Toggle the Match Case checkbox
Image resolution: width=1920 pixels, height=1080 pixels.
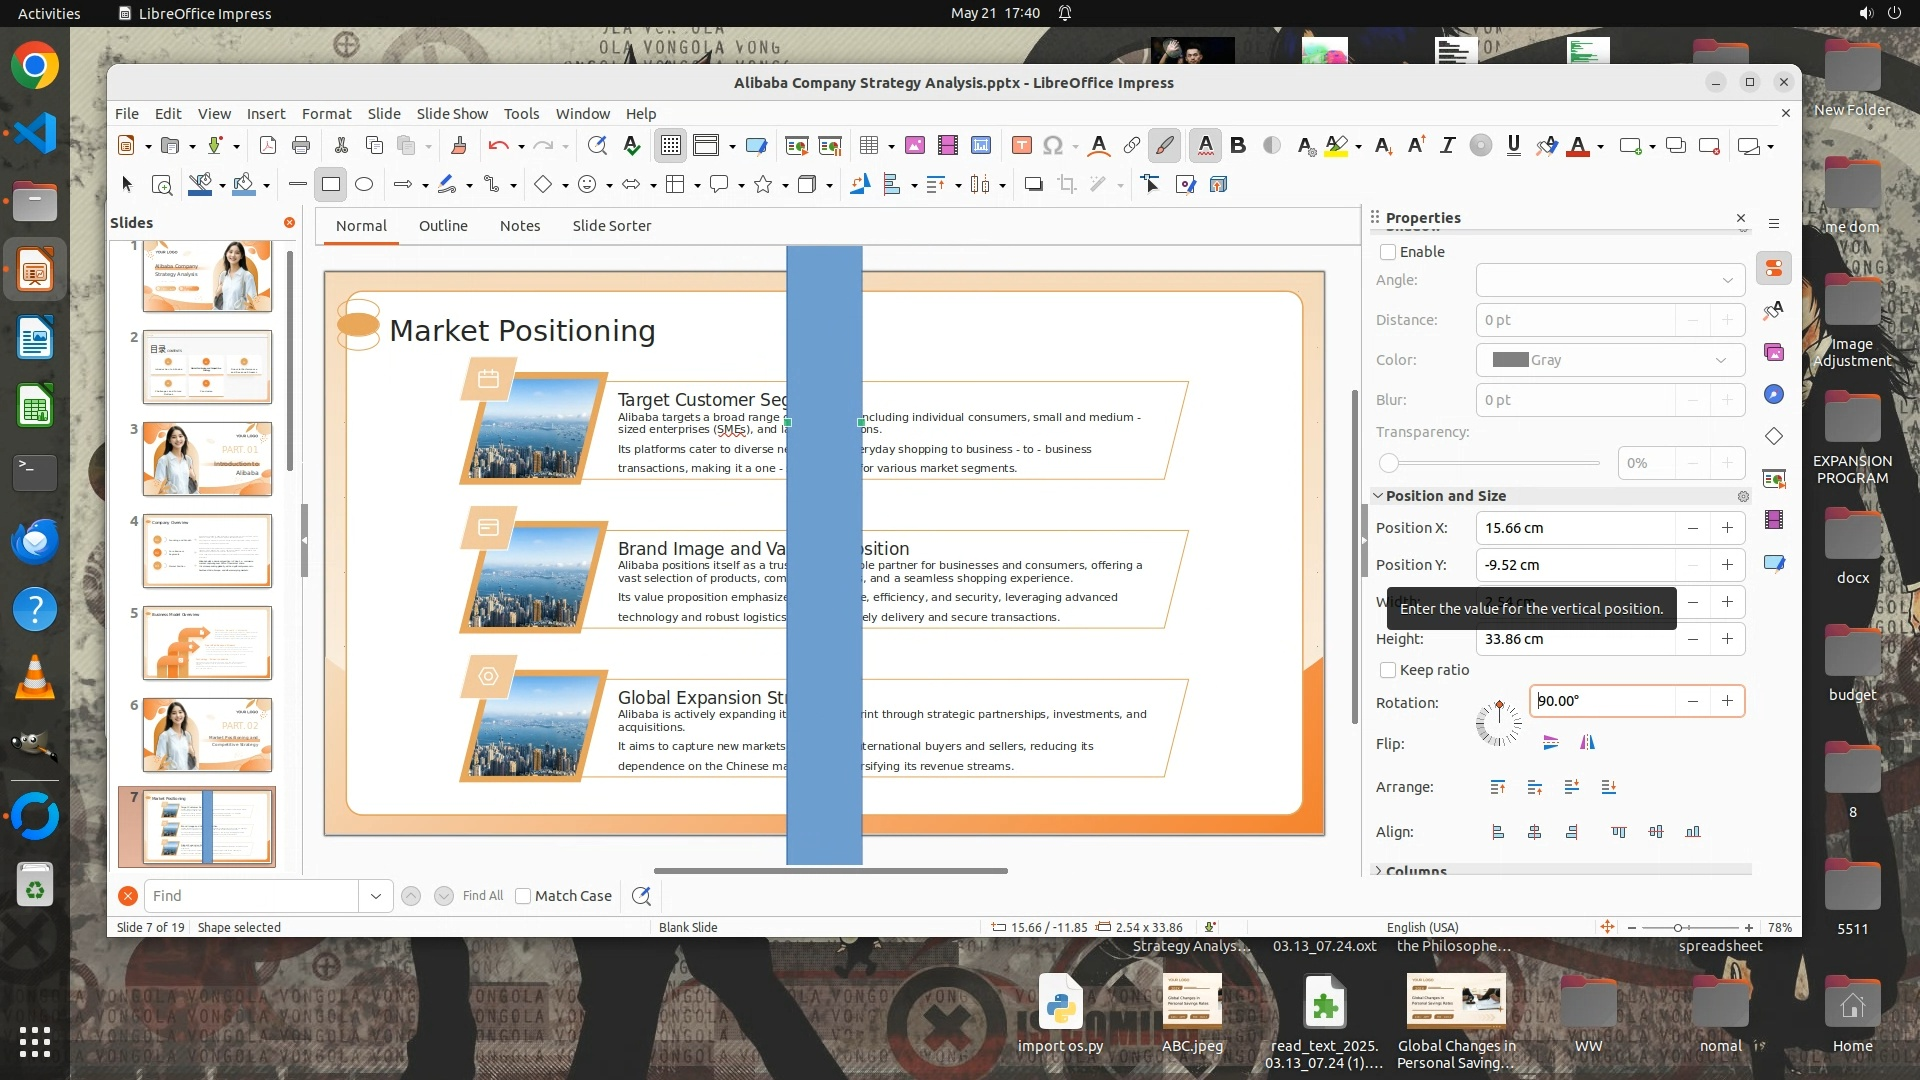(x=523, y=896)
